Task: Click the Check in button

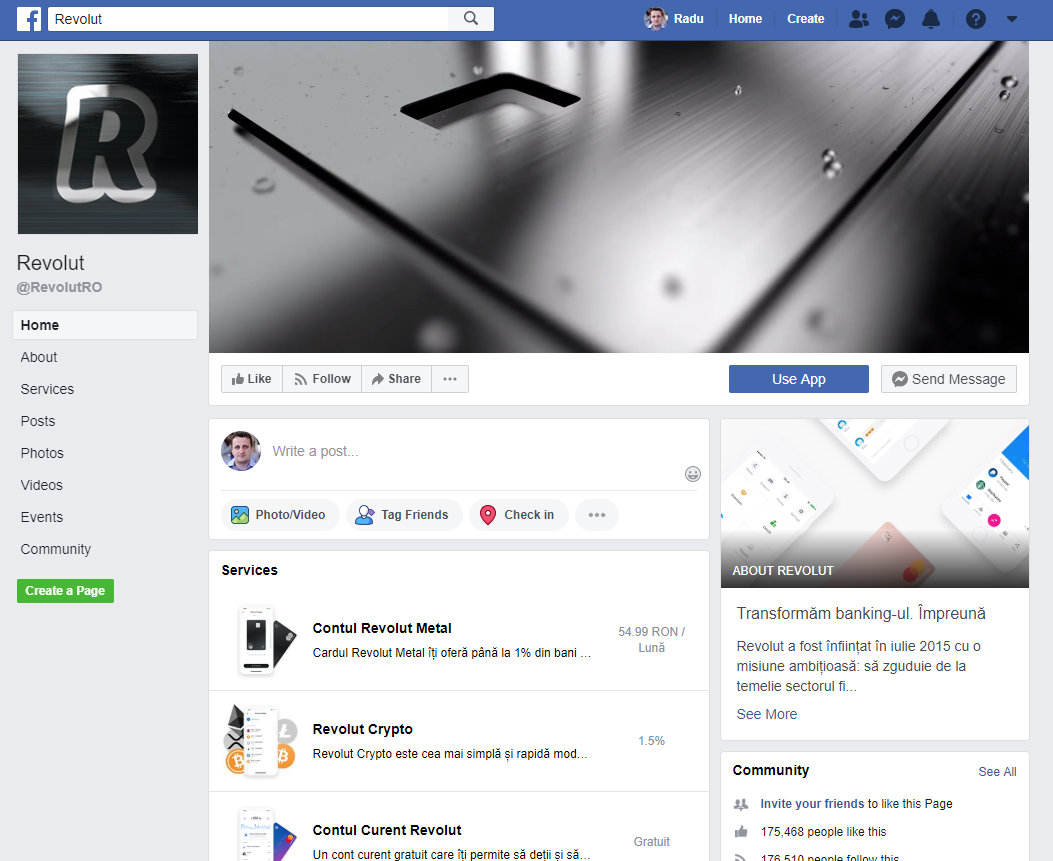Action: point(518,515)
